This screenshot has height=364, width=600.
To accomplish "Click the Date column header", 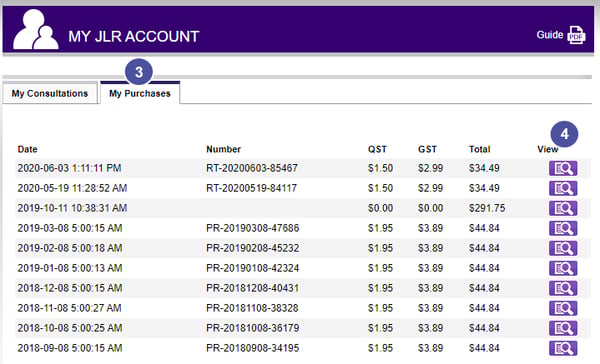I will (x=27, y=149).
